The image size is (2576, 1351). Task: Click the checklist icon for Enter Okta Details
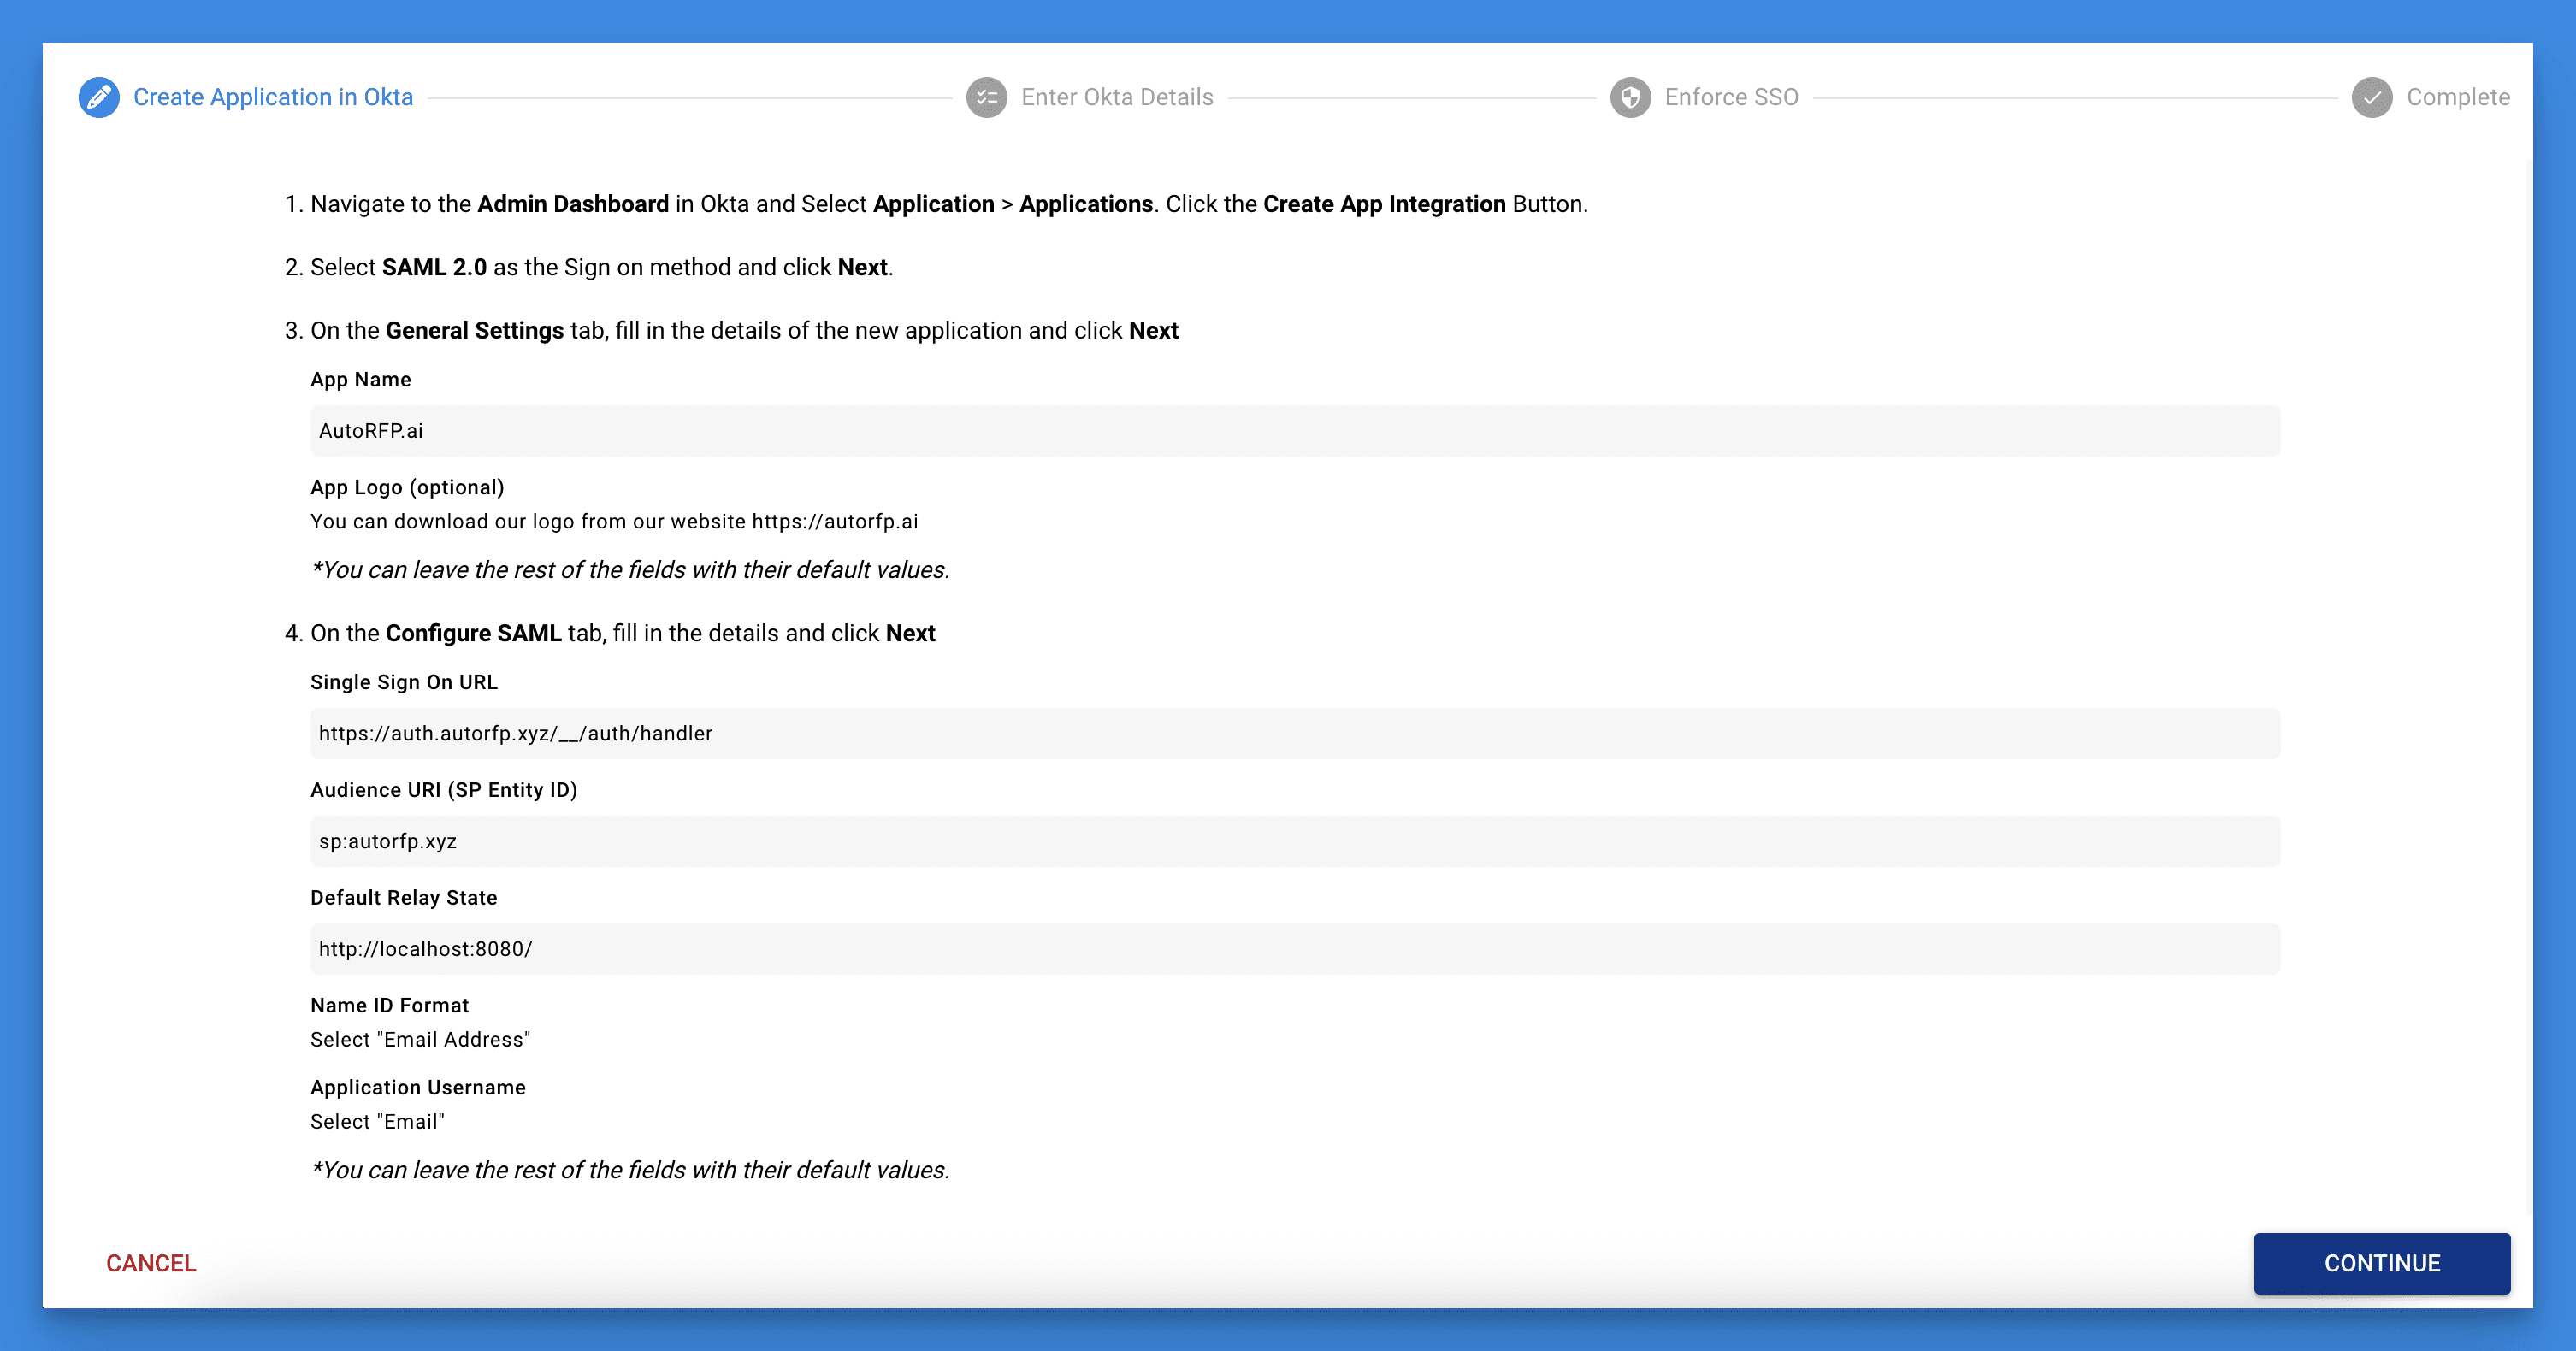(x=986, y=97)
